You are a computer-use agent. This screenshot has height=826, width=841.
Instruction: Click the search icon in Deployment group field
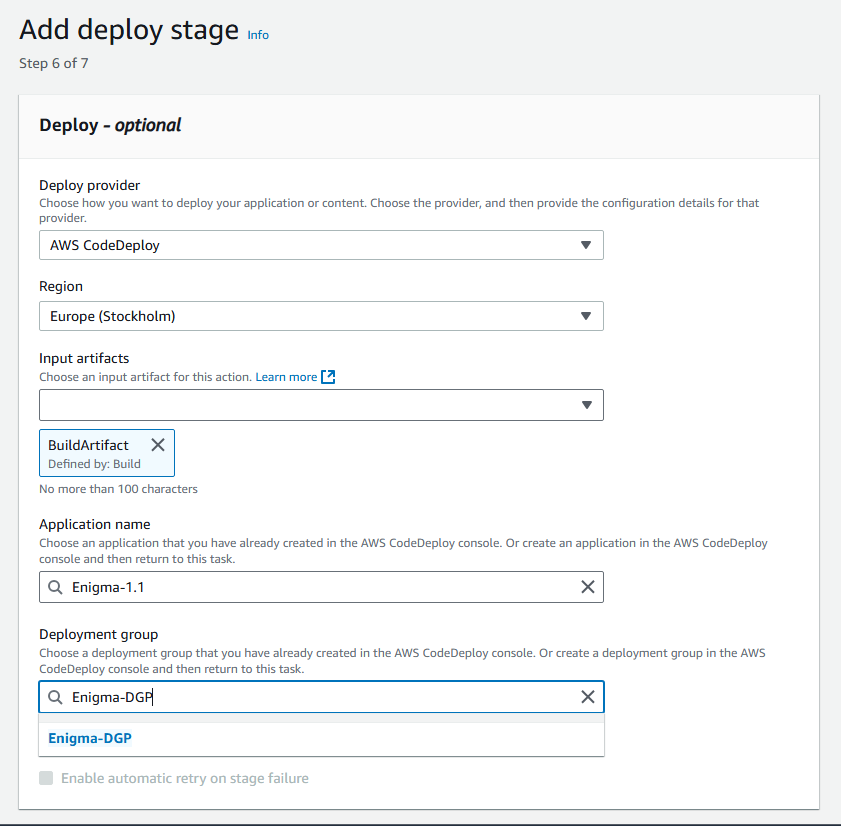click(55, 697)
